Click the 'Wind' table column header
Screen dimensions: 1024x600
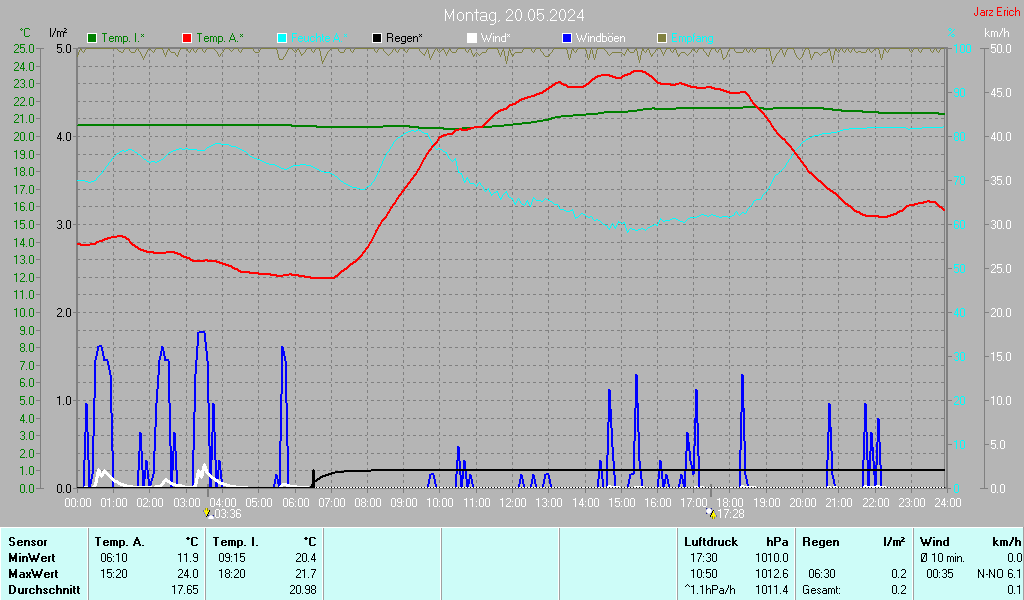click(x=935, y=542)
